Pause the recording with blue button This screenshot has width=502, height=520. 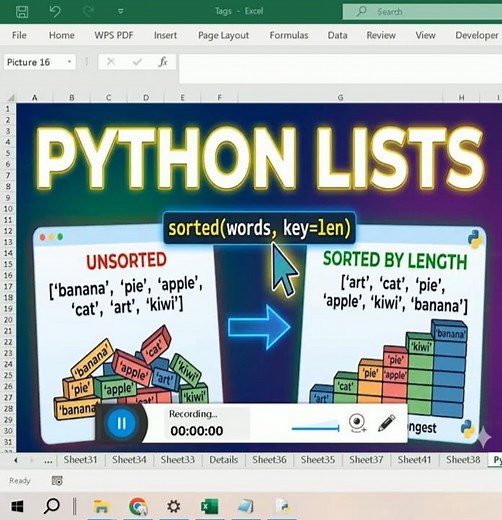click(121, 423)
